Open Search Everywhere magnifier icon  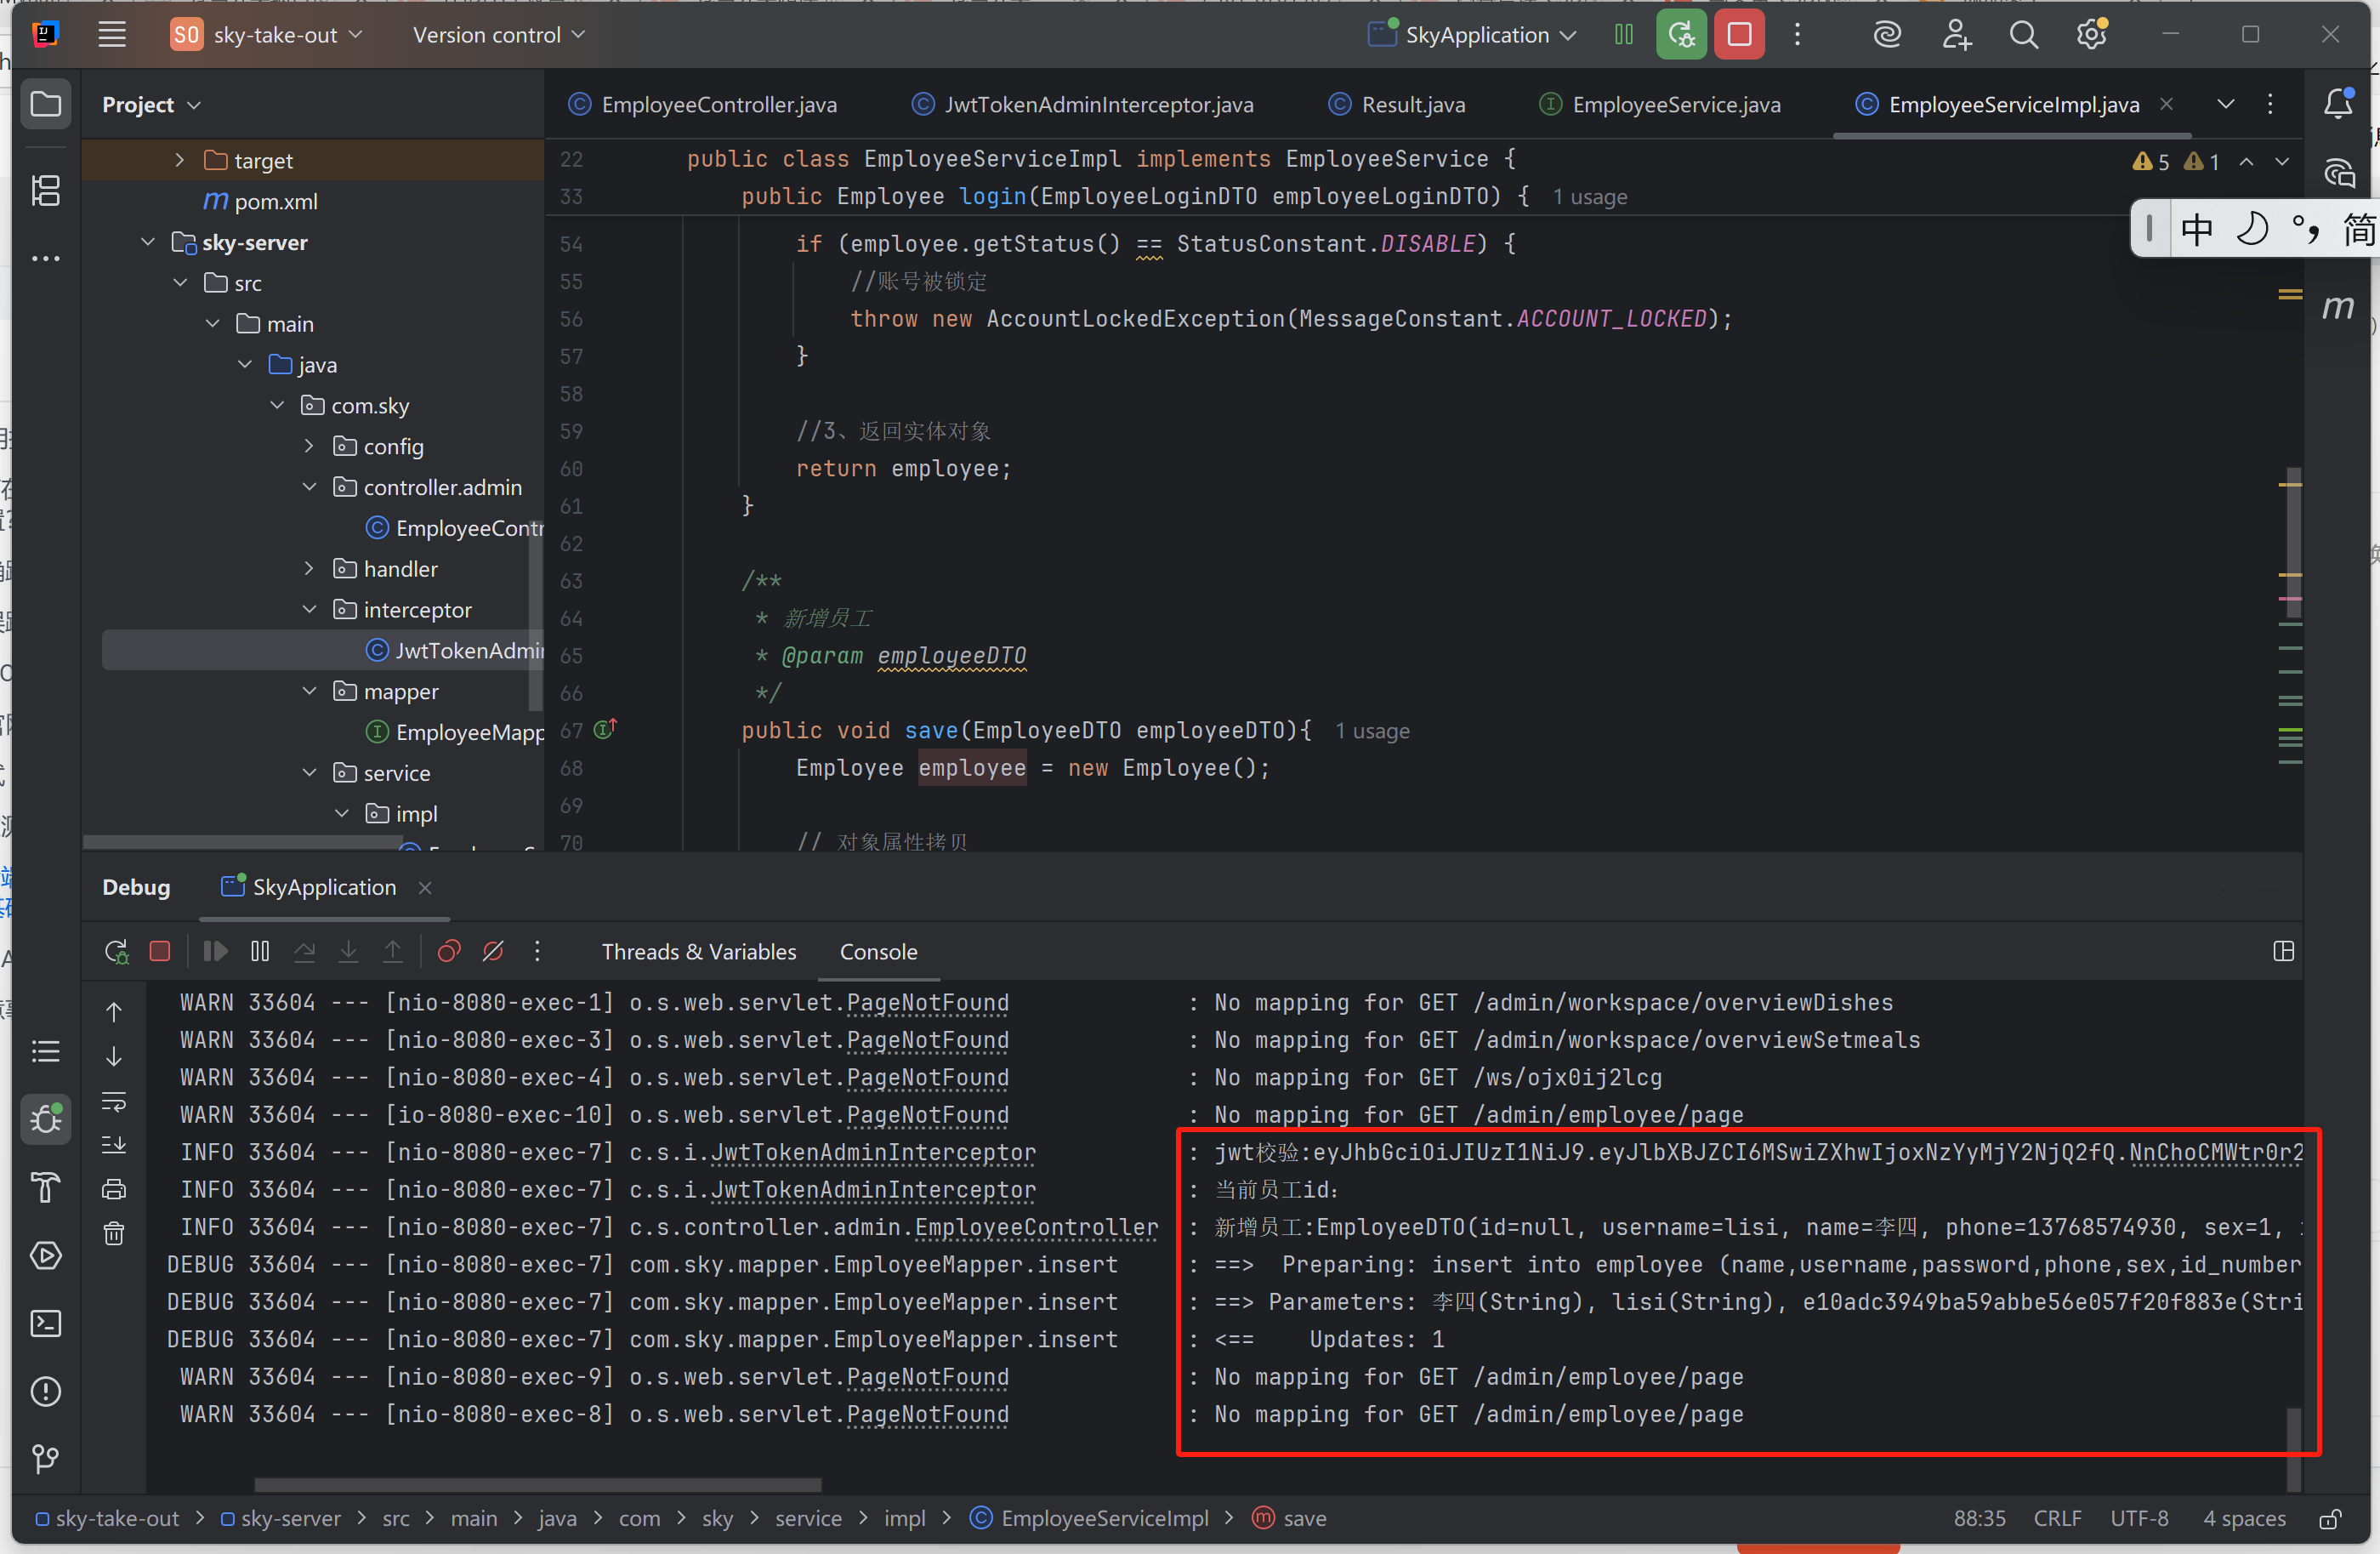pos(2023,35)
